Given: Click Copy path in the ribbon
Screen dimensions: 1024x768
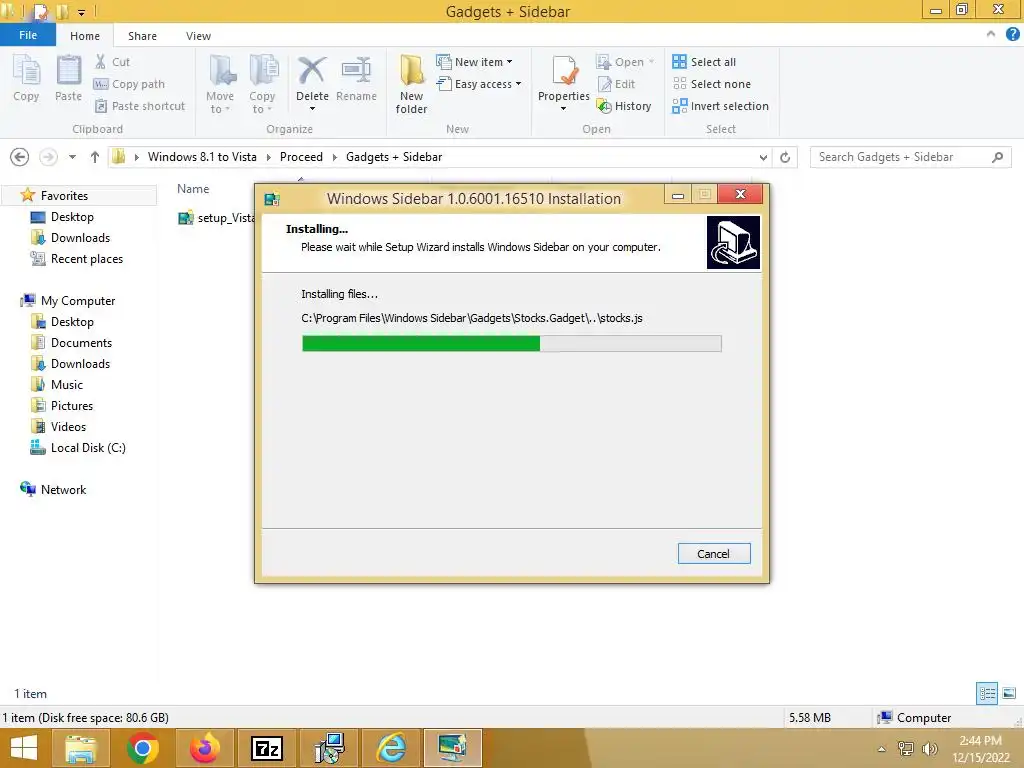Looking at the screenshot, I should [x=129, y=84].
